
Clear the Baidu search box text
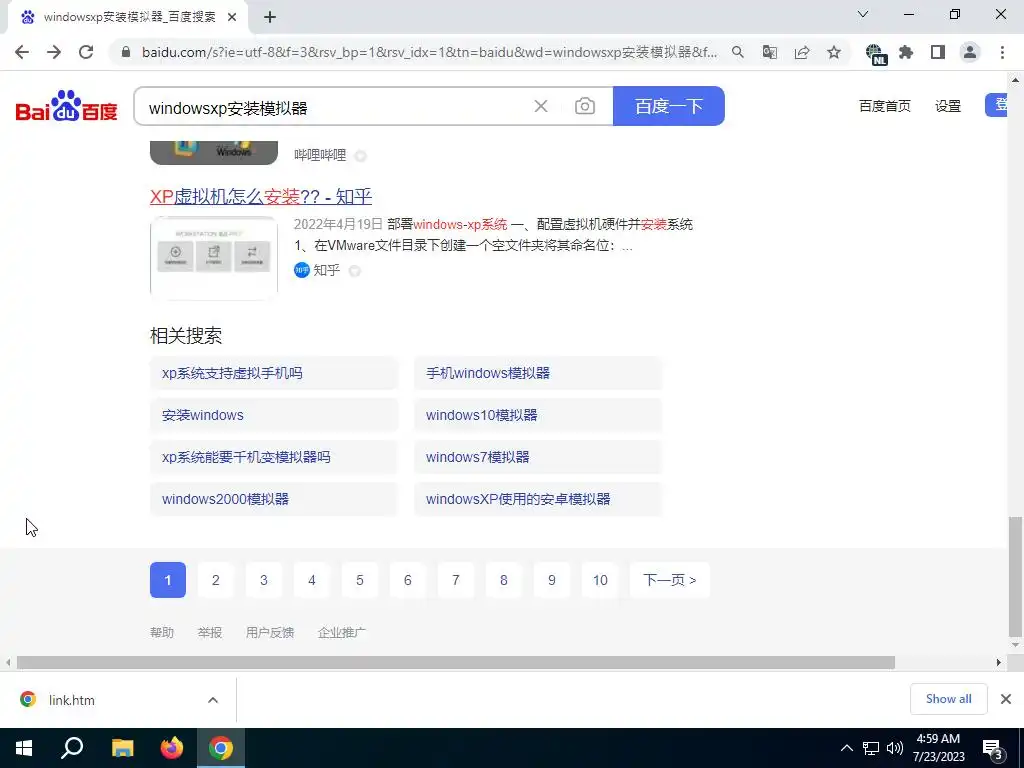tap(541, 106)
